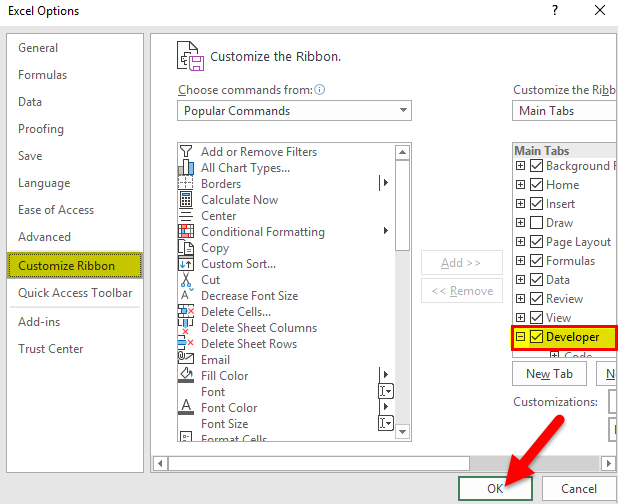Uncheck the Page Layout tab checkbox
This screenshot has height=504, width=618.
(536, 241)
